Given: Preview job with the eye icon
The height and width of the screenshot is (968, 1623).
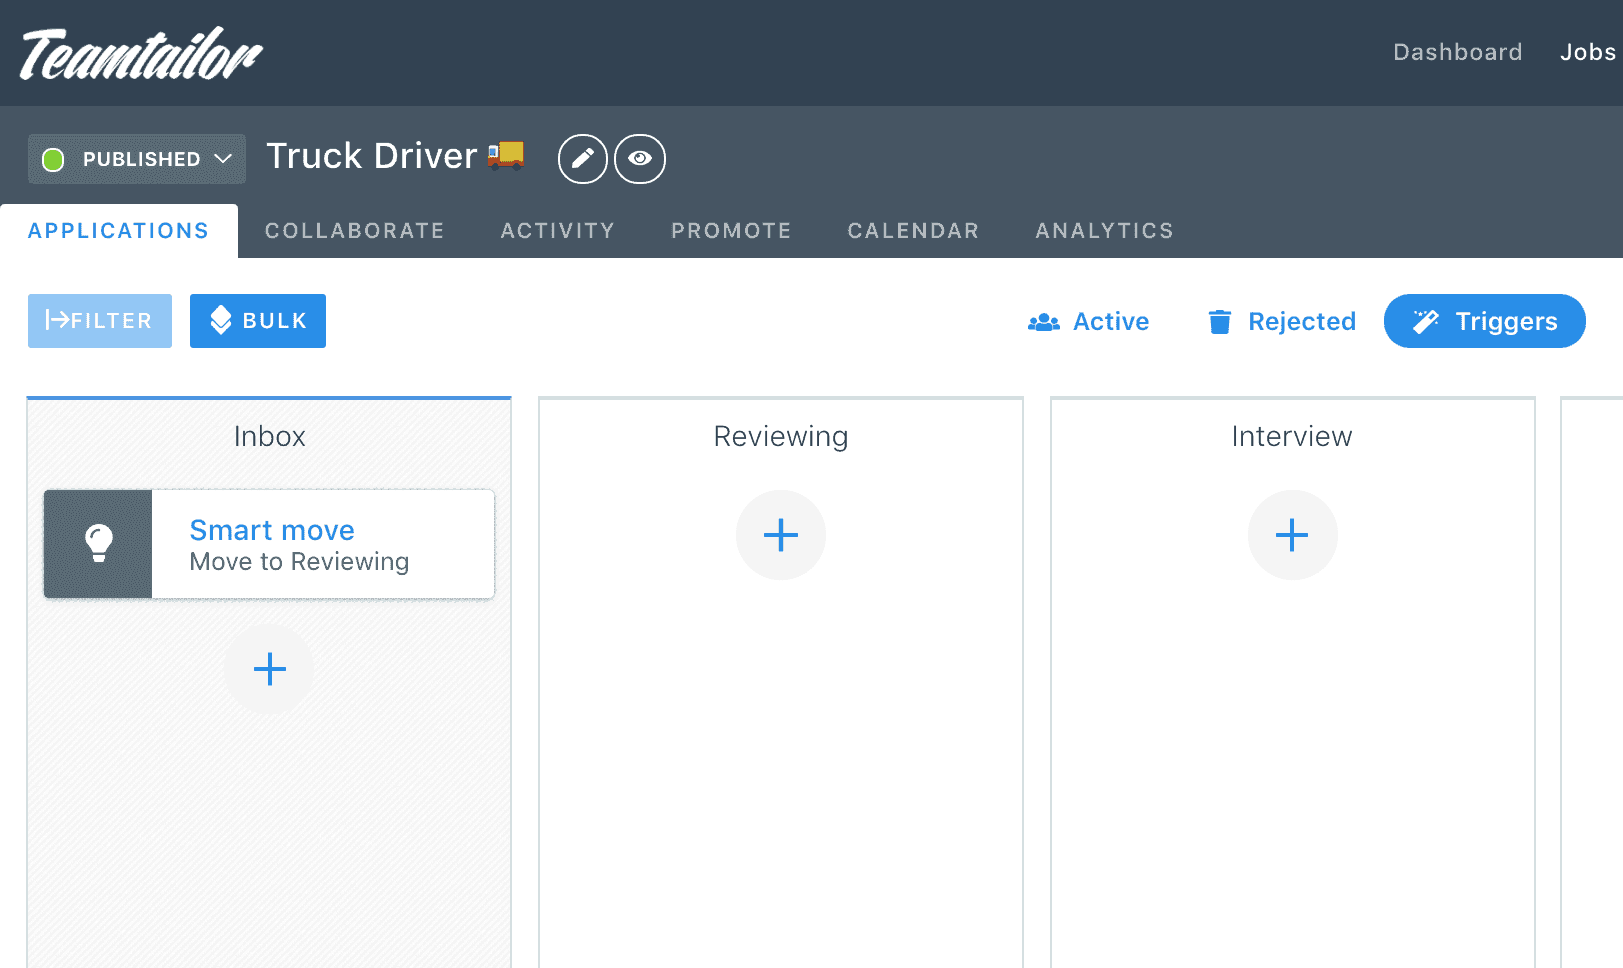Looking at the screenshot, I should 640,159.
